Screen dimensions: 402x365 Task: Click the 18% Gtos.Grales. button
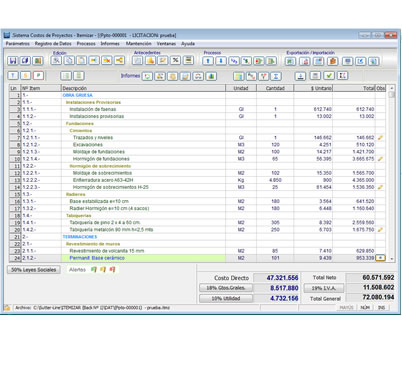coord(226,288)
